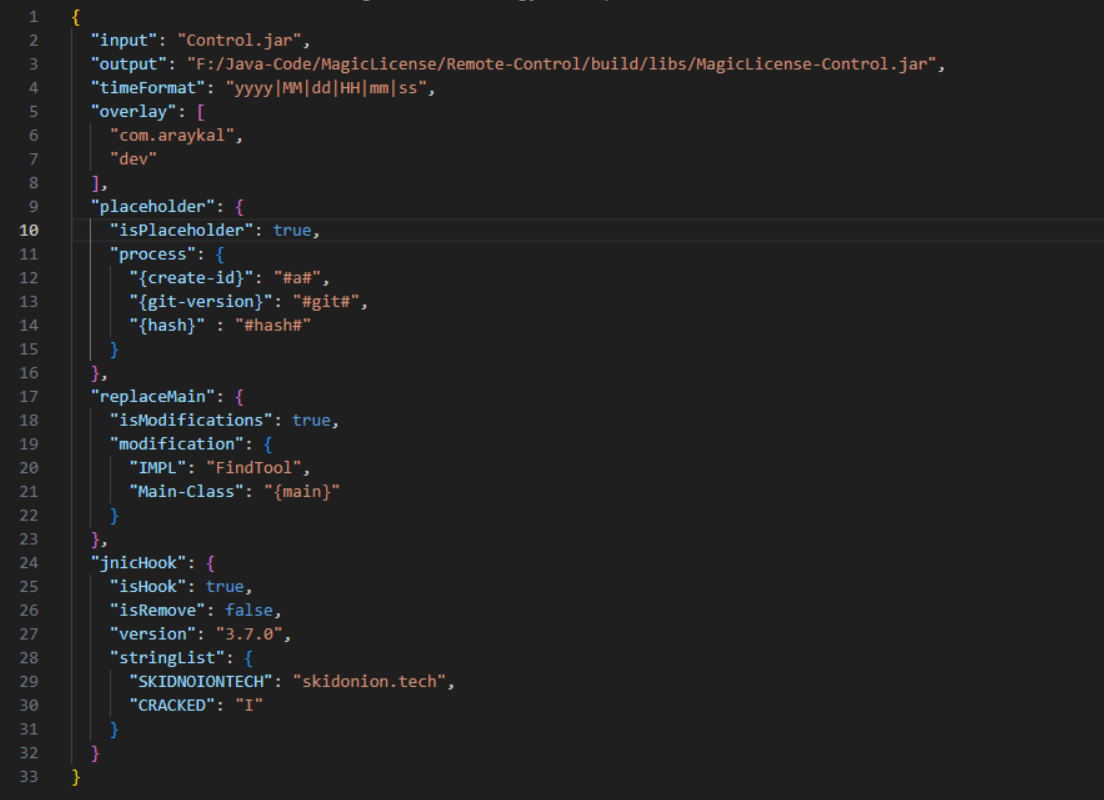Place cursor on "com.araykal" overlay entry
Screen dimensions: 1104x800
click(x=176, y=135)
